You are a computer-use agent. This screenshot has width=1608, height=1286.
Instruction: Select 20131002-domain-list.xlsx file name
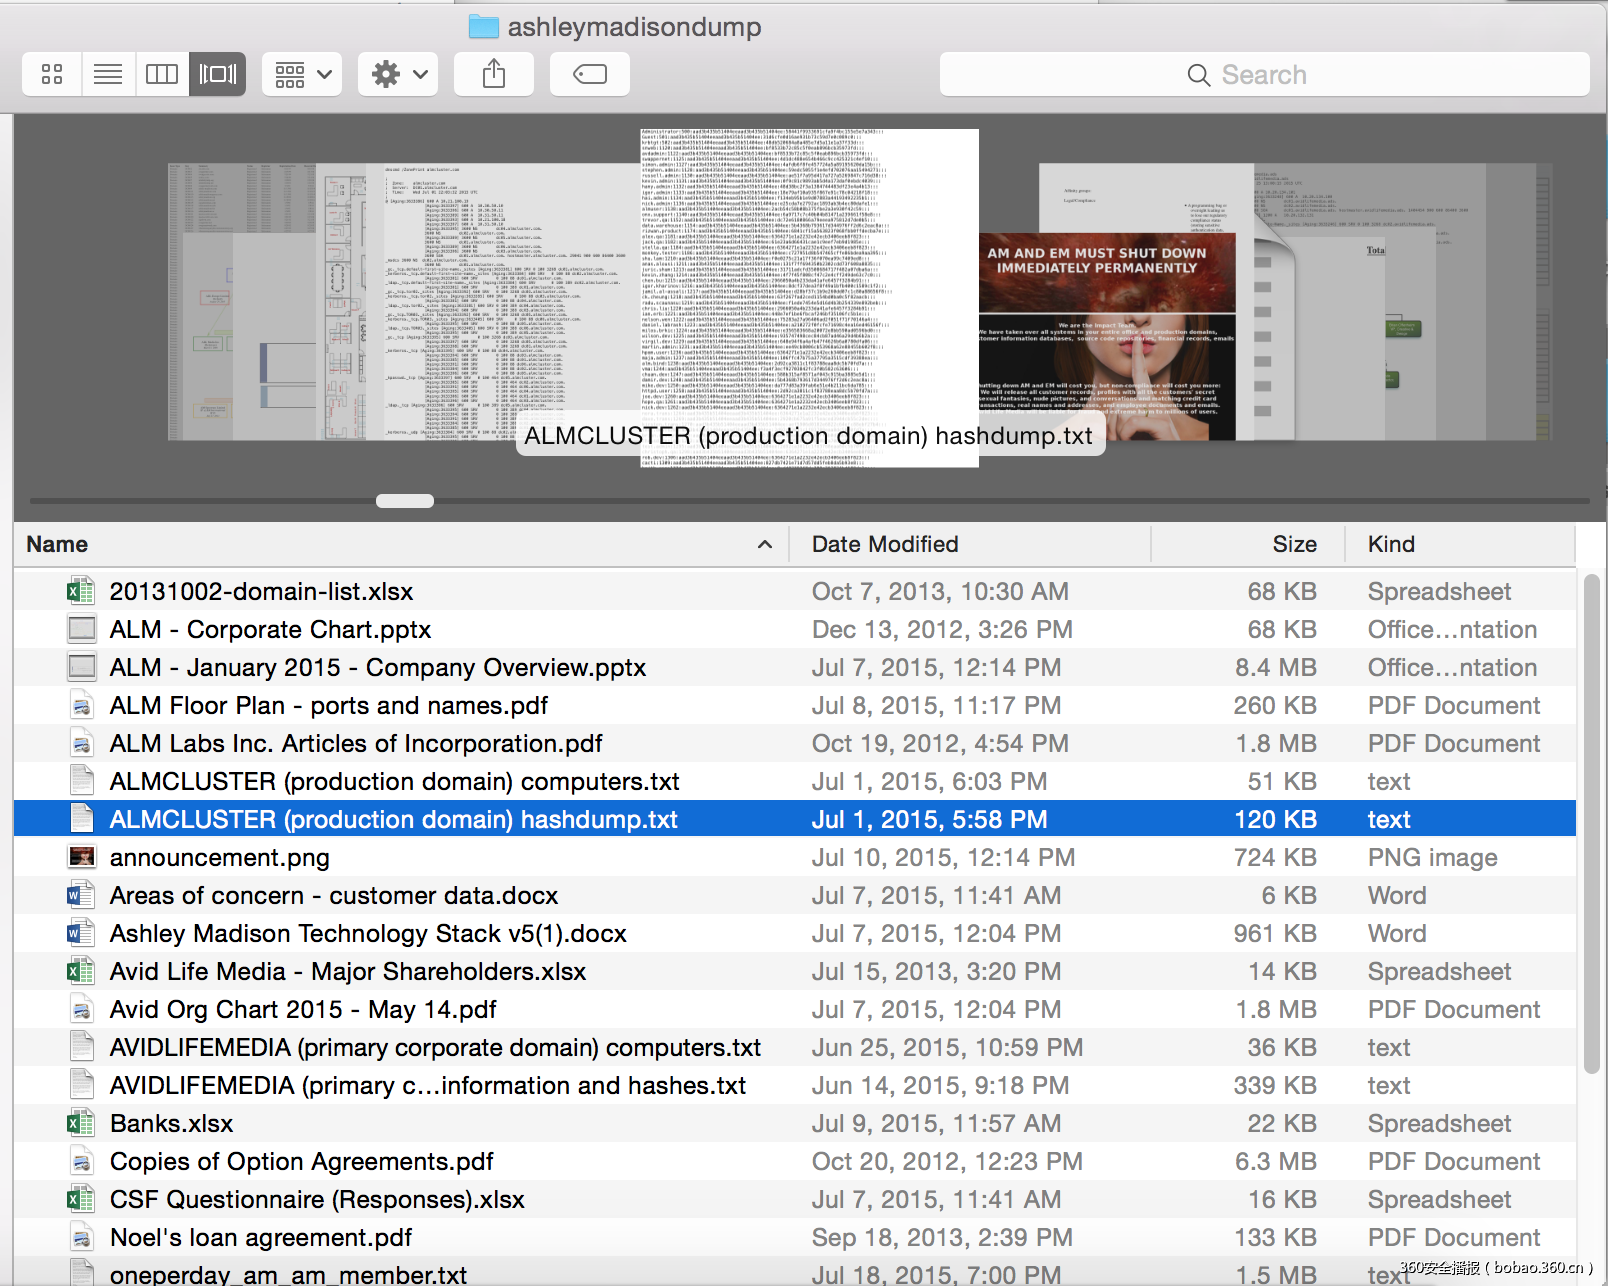(x=261, y=591)
